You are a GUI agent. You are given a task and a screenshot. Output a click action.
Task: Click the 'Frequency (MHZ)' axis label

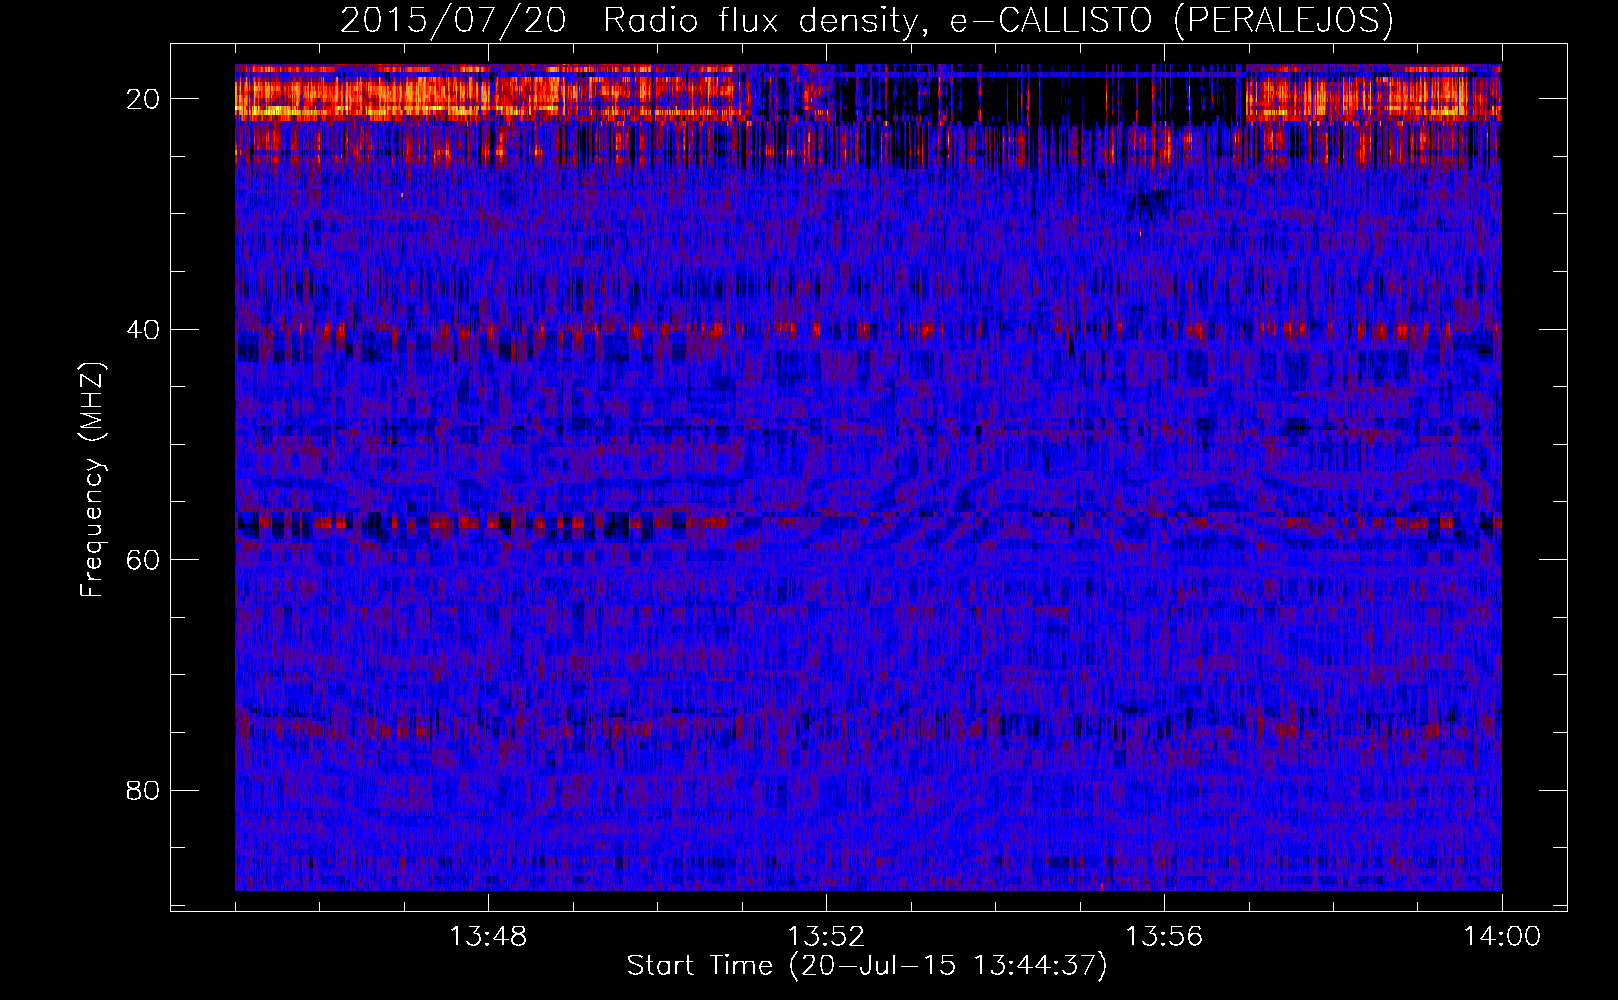pos(92,480)
